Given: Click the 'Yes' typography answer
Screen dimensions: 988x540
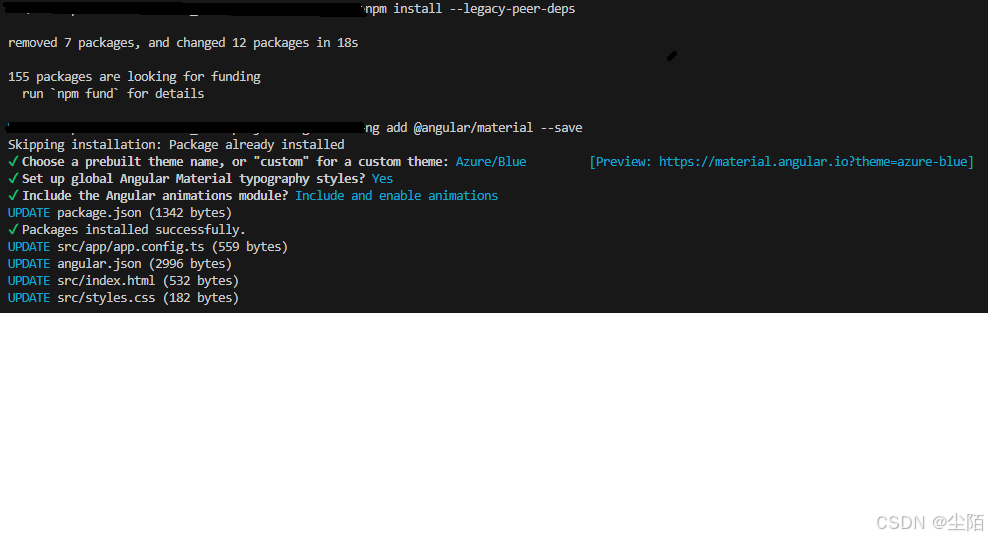Looking at the screenshot, I should (x=382, y=179).
